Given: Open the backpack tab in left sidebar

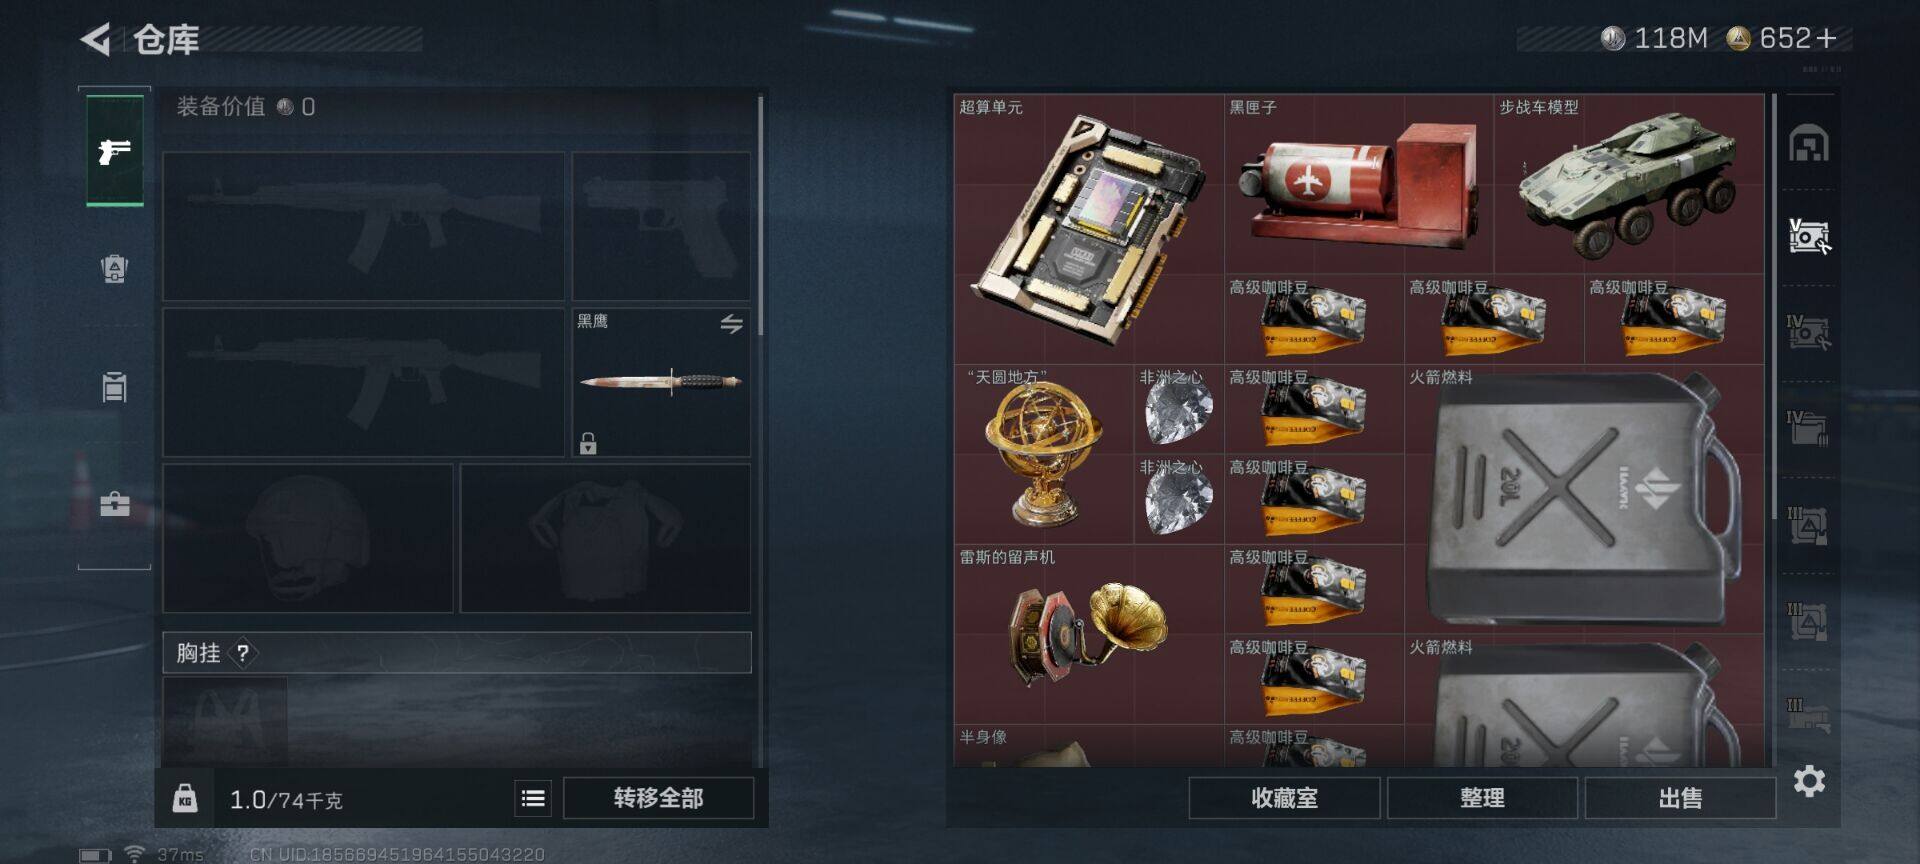Looking at the screenshot, I should pos(115,268).
